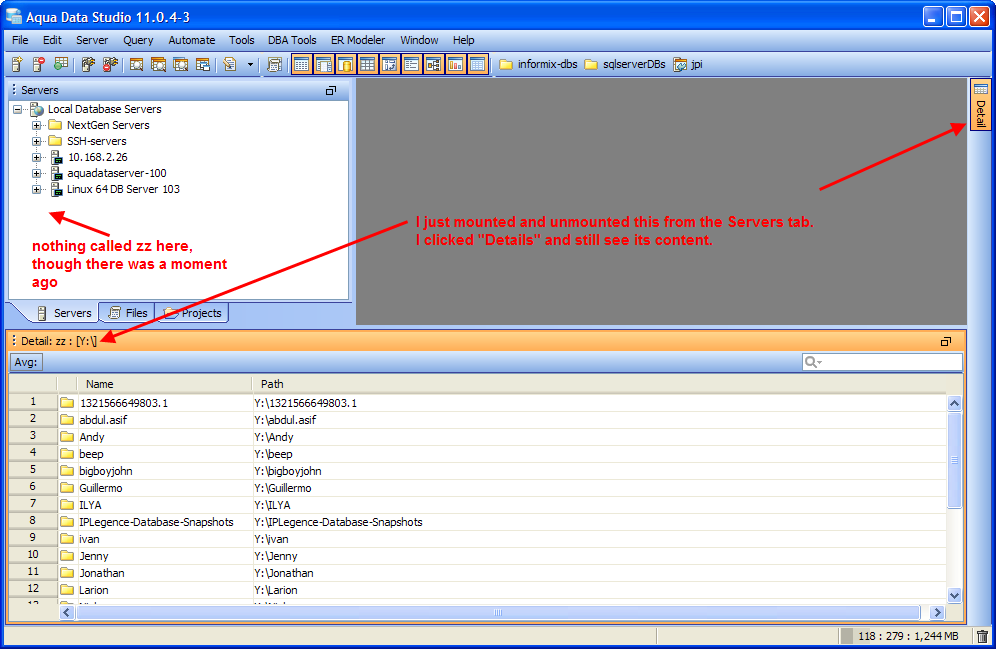The height and width of the screenshot is (649, 996).
Task: Toggle the hierarchy diagram view button
Action: [x=433, y=64]
